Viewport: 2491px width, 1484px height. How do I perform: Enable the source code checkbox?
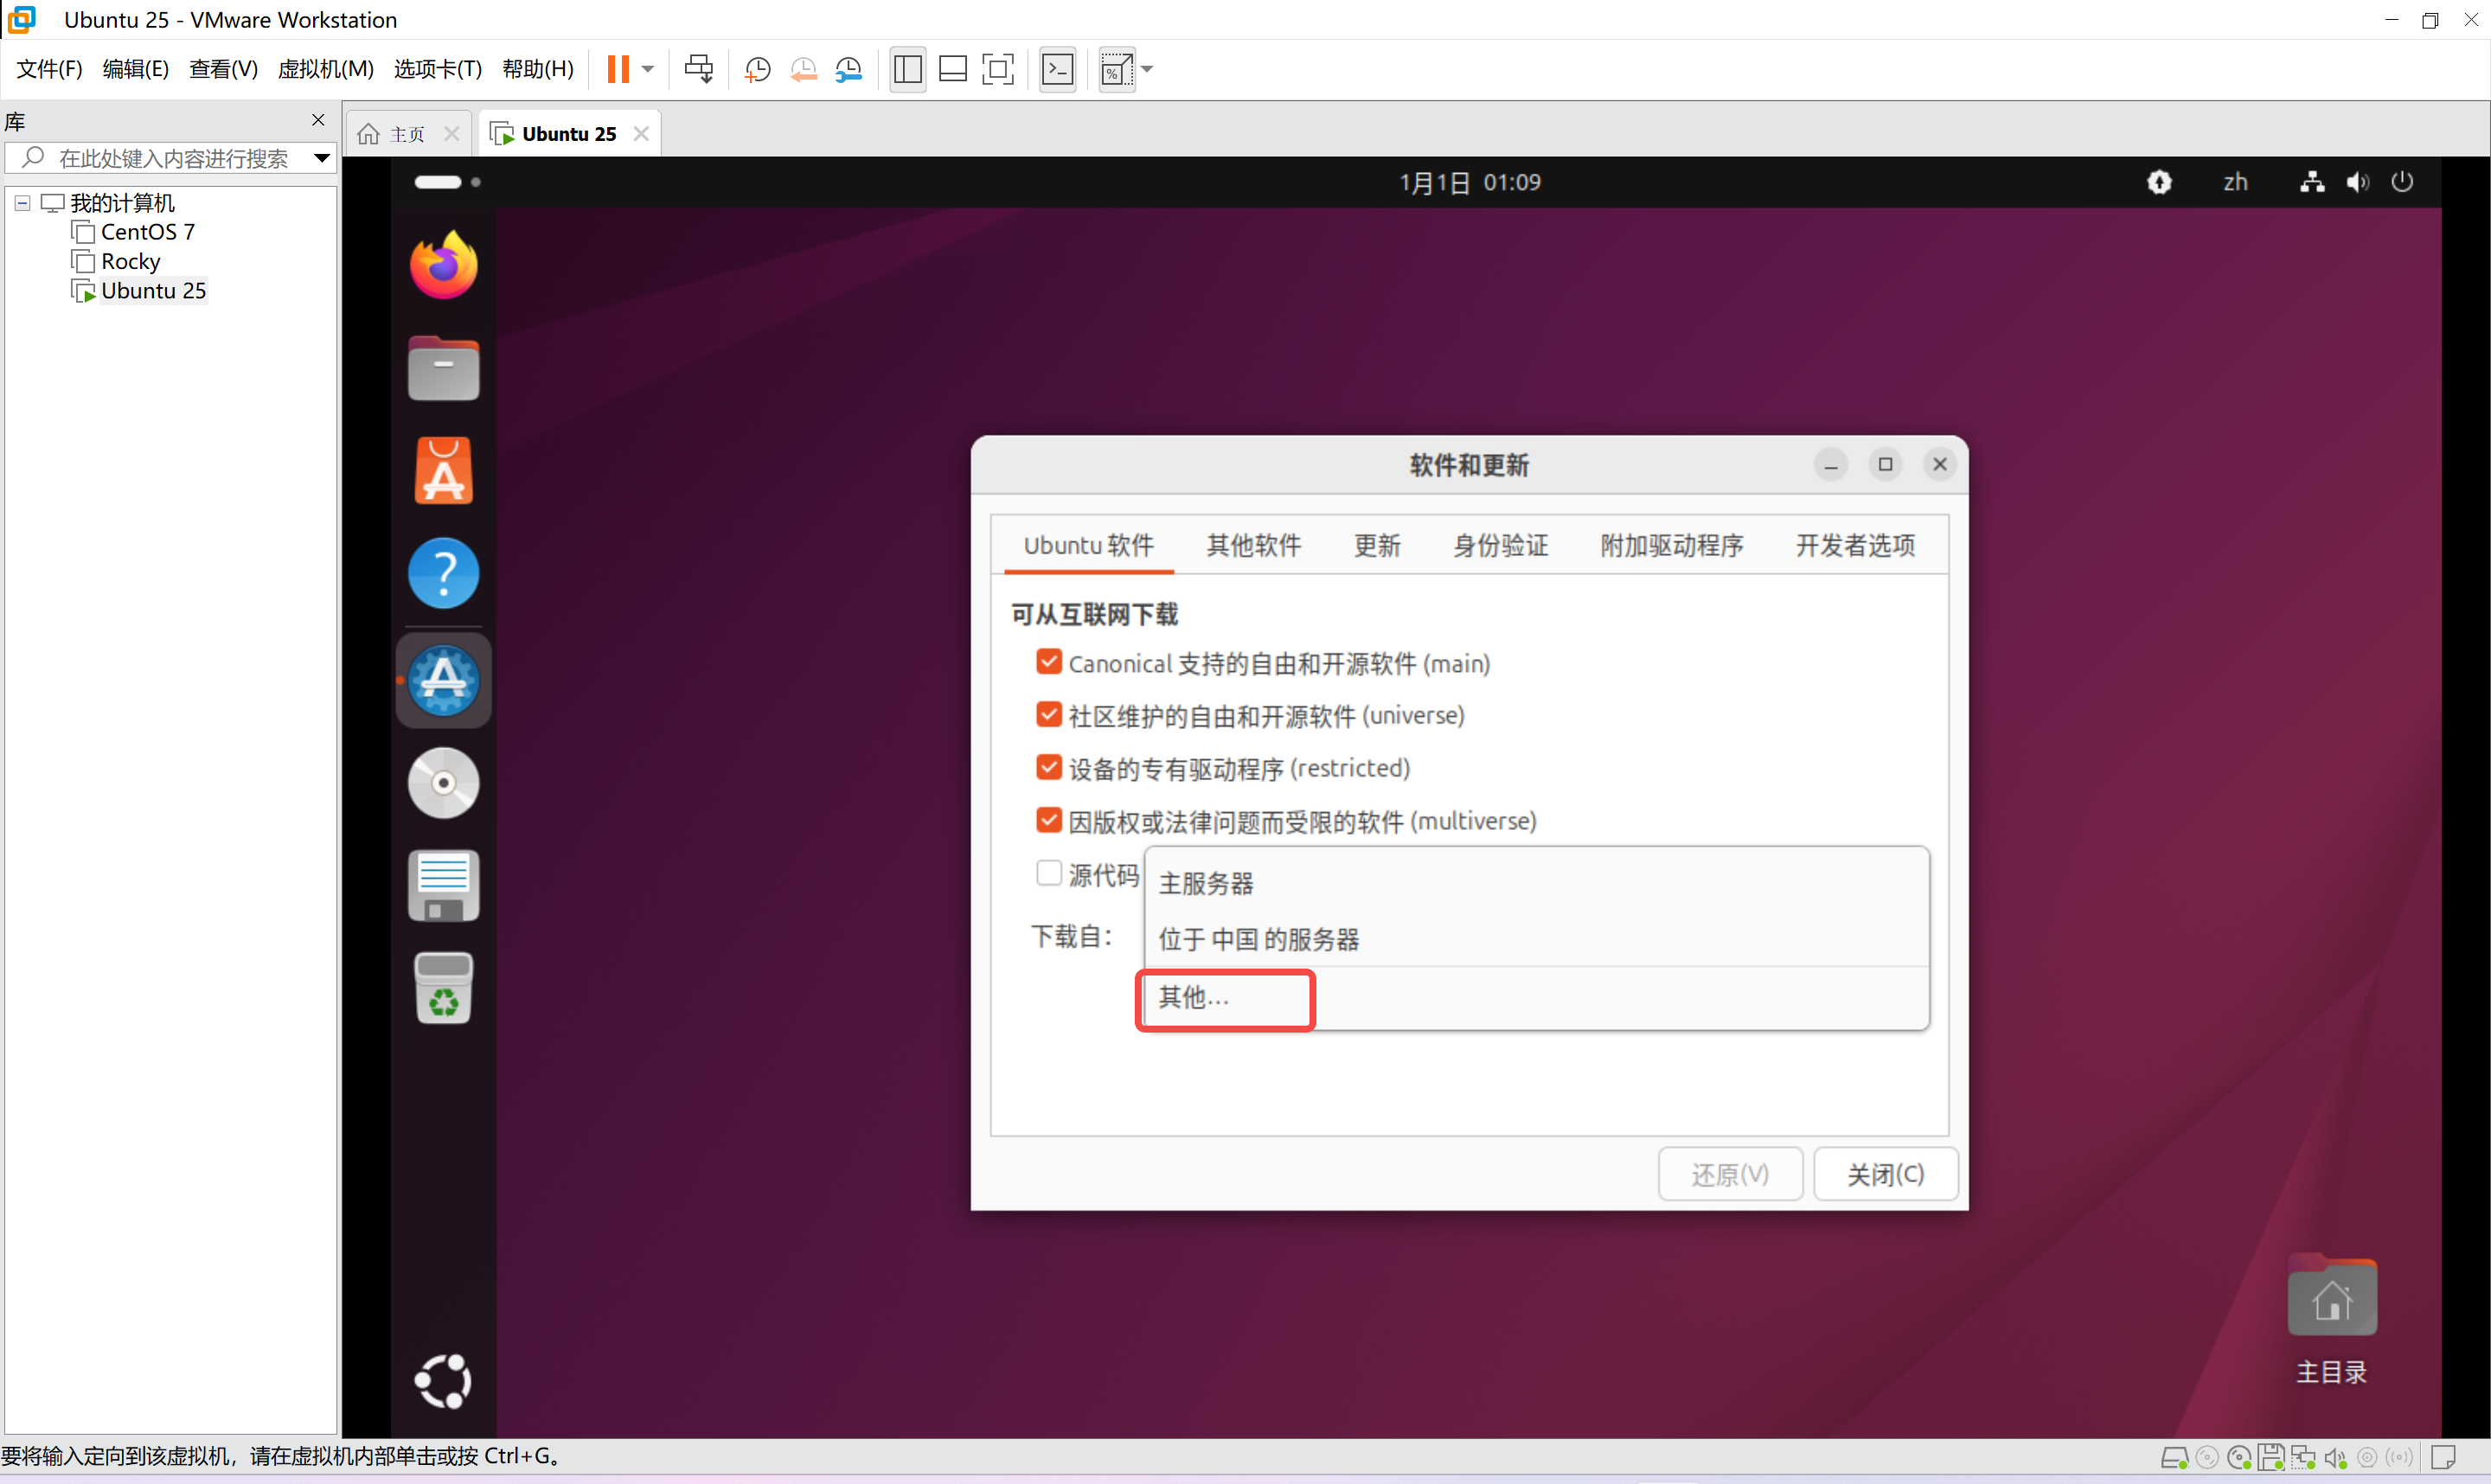click(x=1048, y=873)
